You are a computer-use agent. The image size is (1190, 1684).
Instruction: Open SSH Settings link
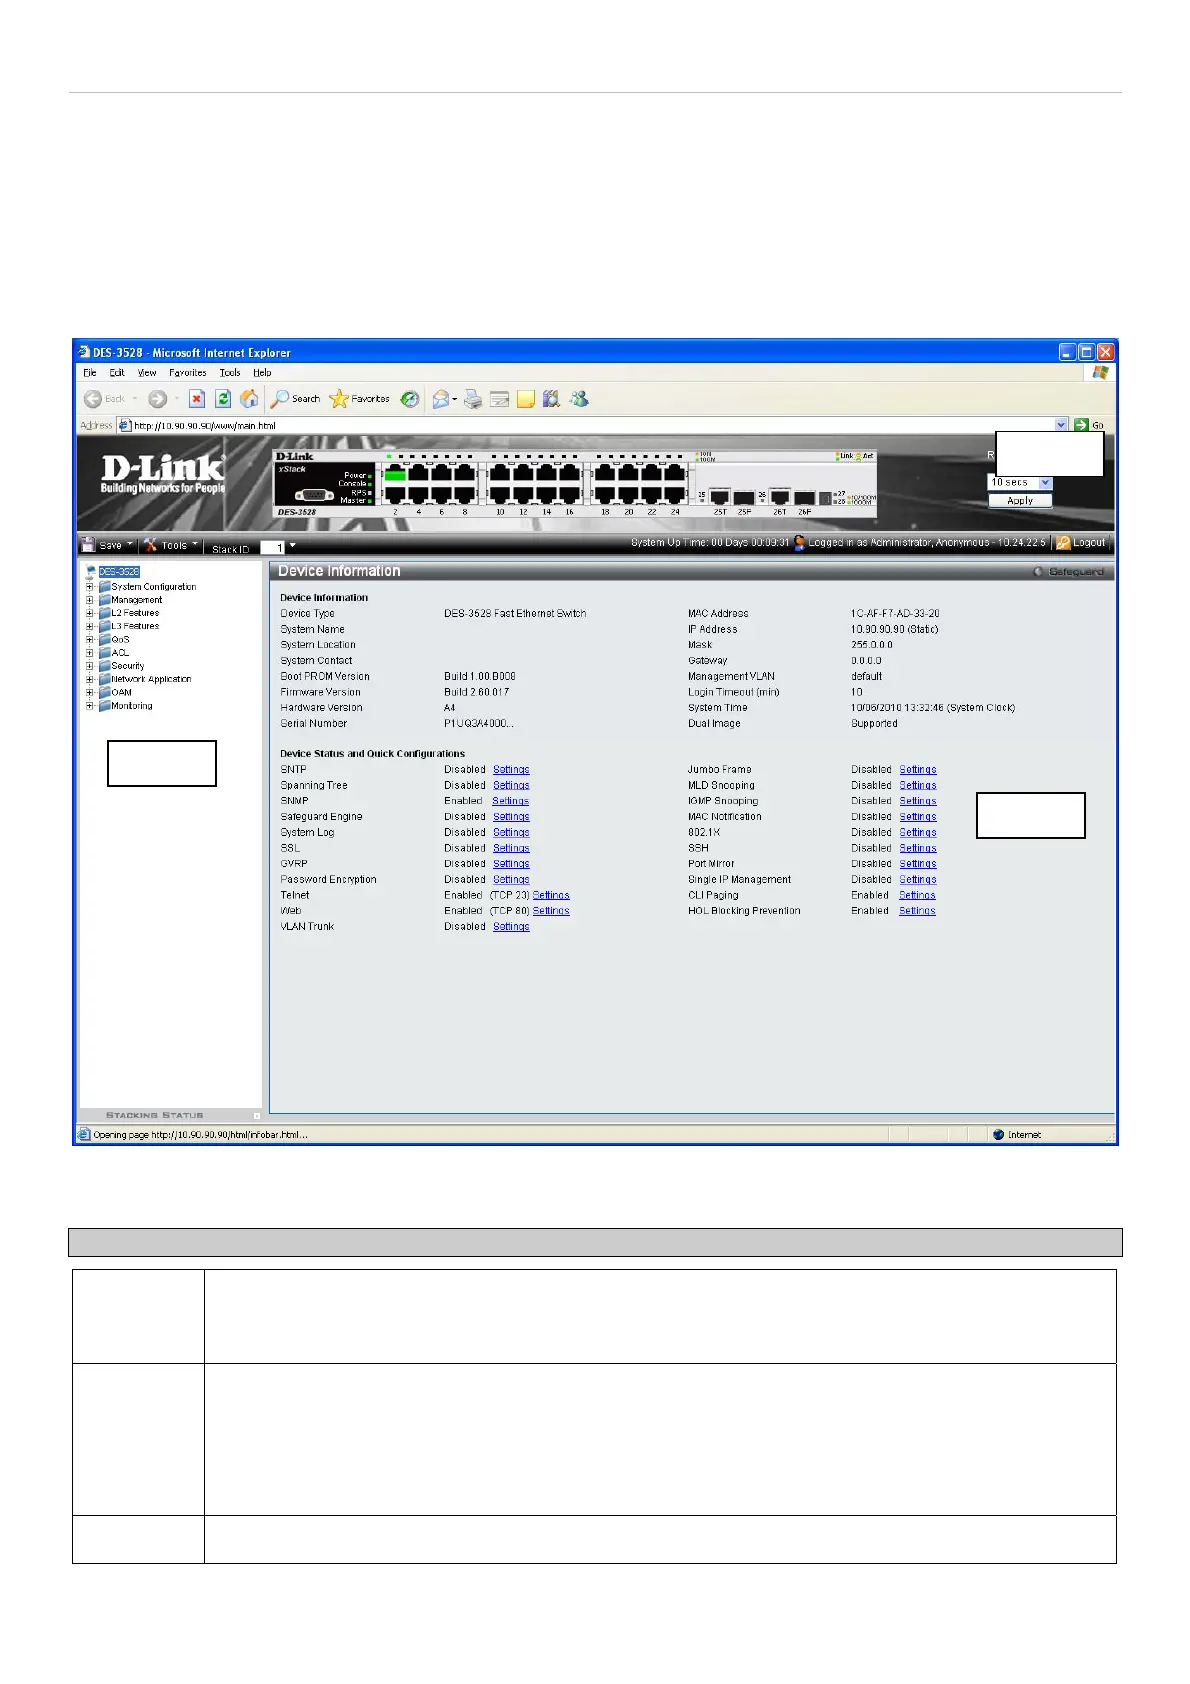pyautogui.click(x=918, y=848)
